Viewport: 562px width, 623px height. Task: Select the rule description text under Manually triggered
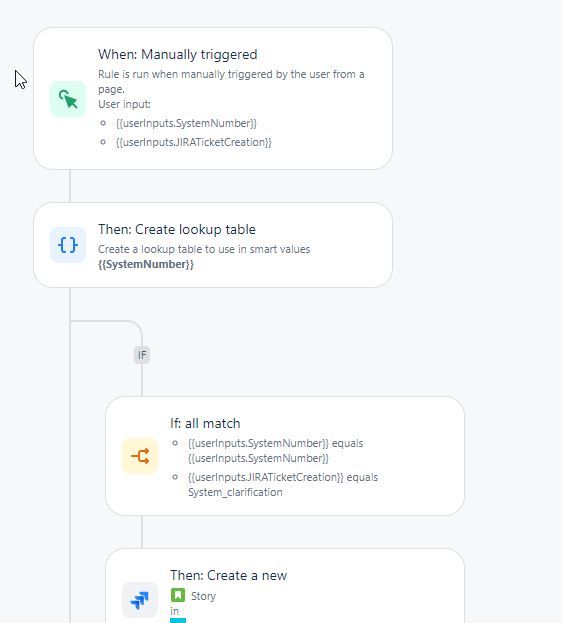(x=231, y=81)
